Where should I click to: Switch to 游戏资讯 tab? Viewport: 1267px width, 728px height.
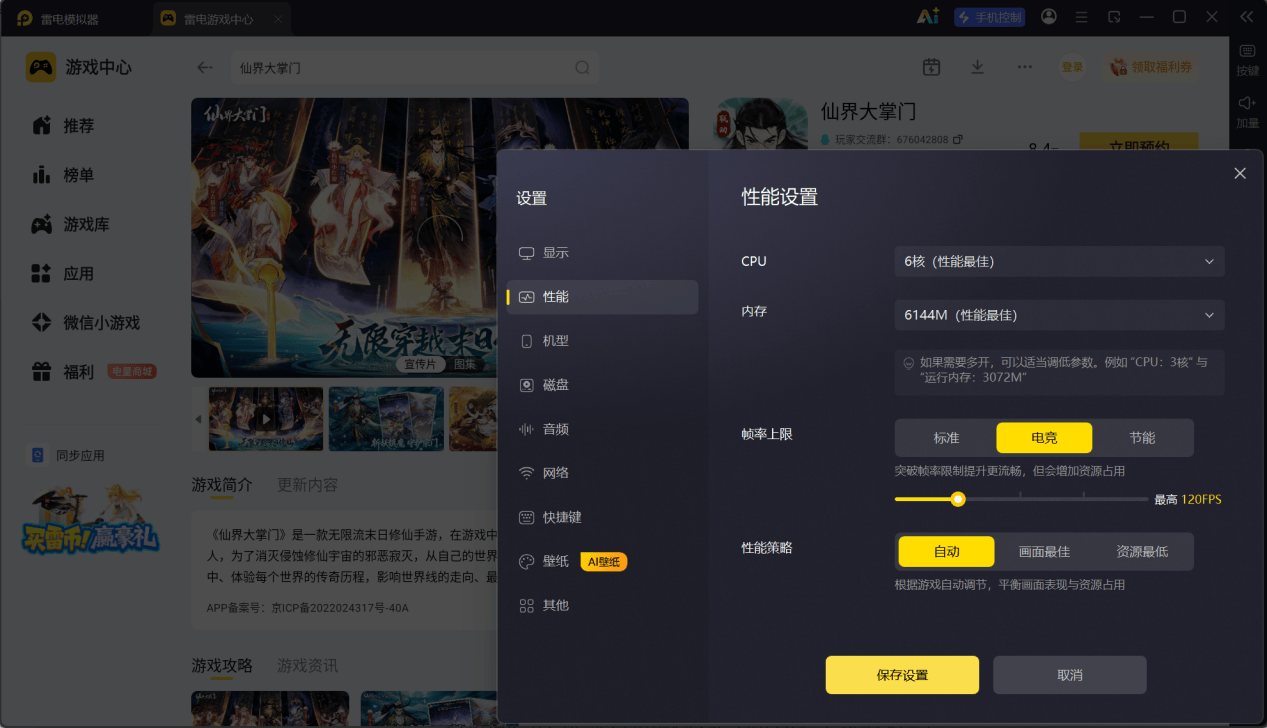pyautogui.click(x=307, y=665)
